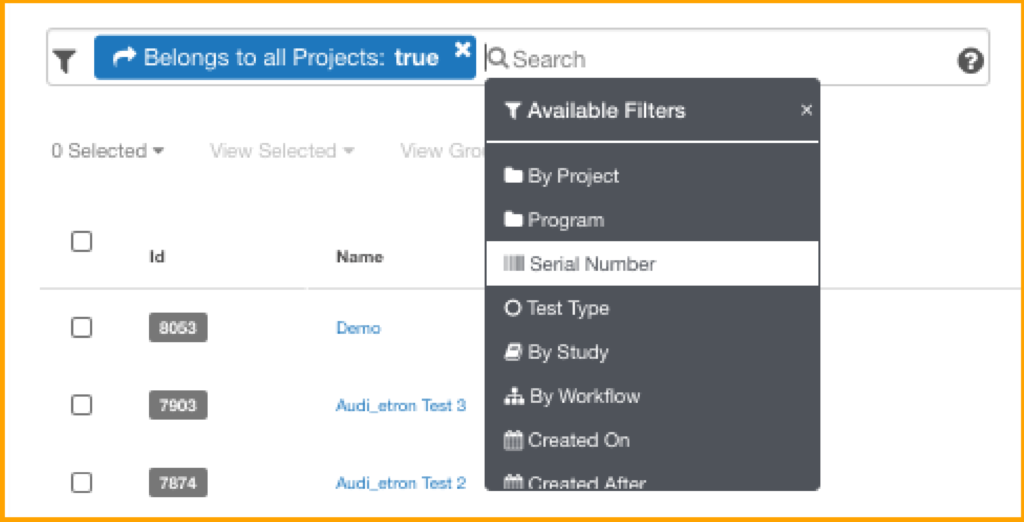The width and height of the screenshot is (1024, 522).
Task: Click the 7903 id badge
Action: pos(178,405)
